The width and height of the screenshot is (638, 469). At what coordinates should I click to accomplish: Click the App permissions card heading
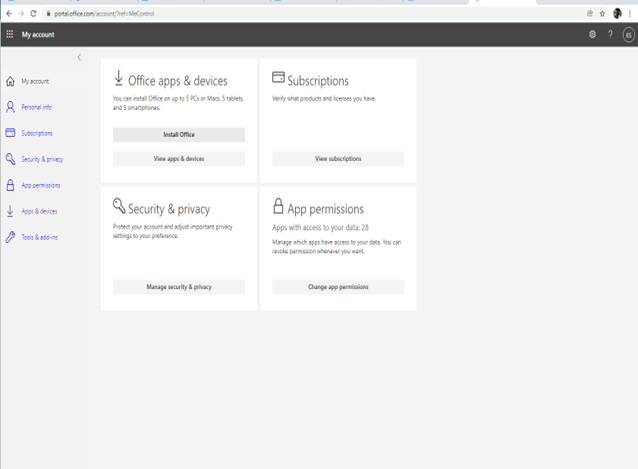tap(326, 209)
